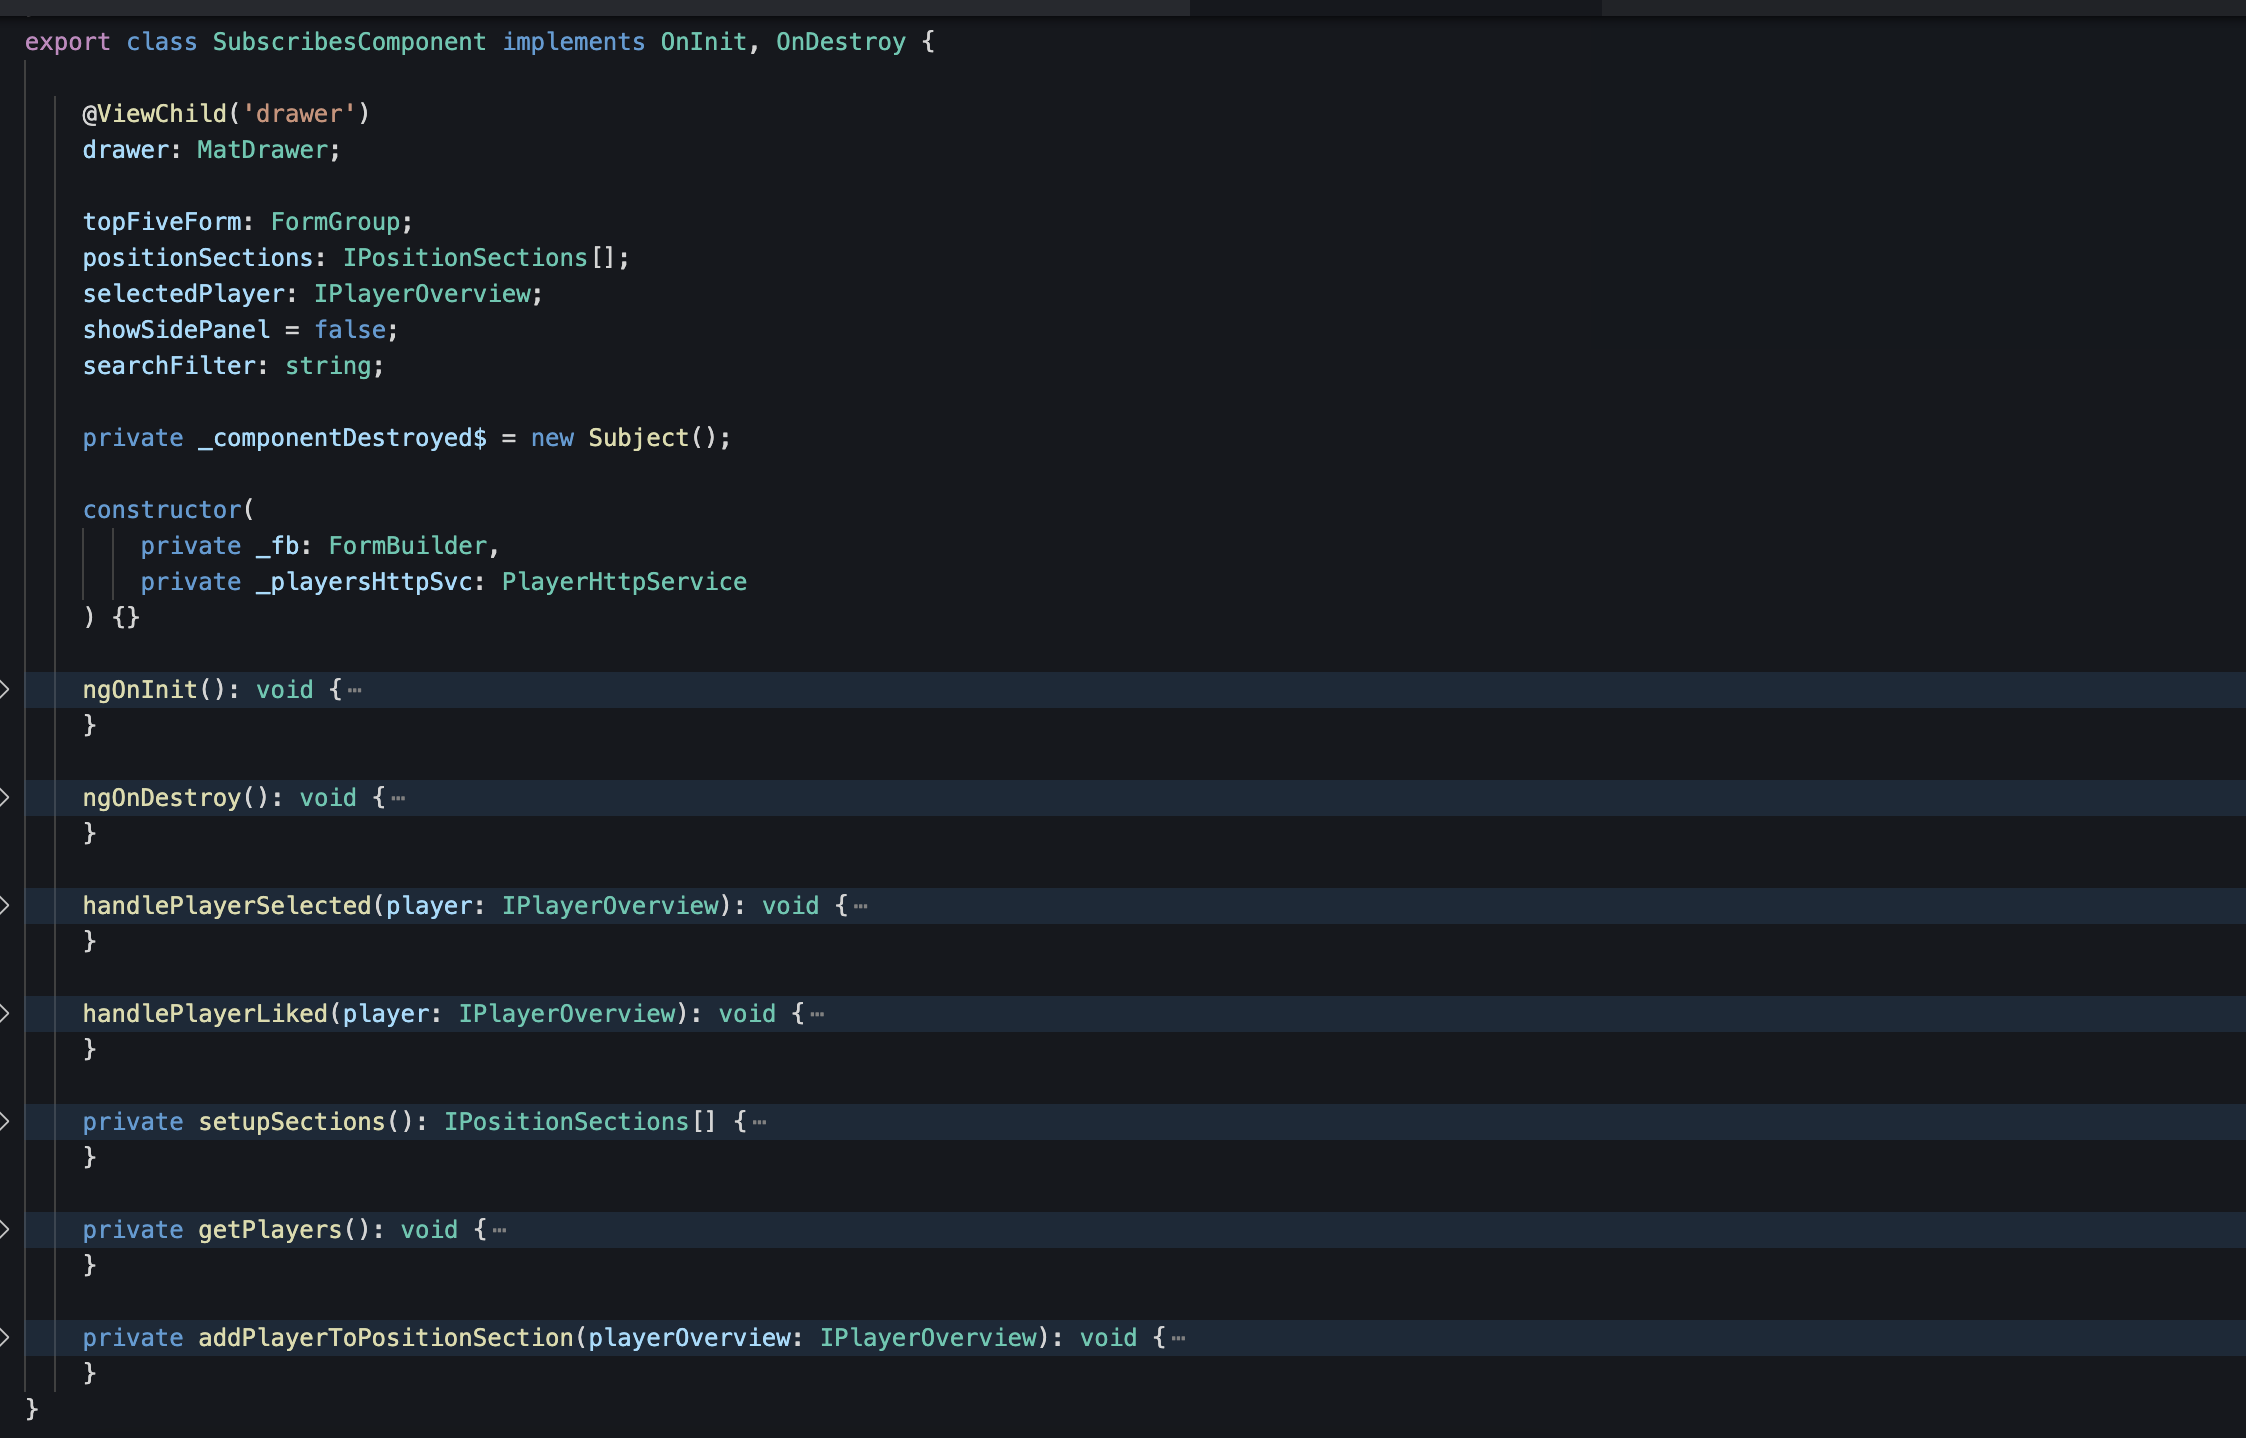Click the SubscribesComponent class name
This screenshot has height=1438, width=2246.
tap(349, 42)
